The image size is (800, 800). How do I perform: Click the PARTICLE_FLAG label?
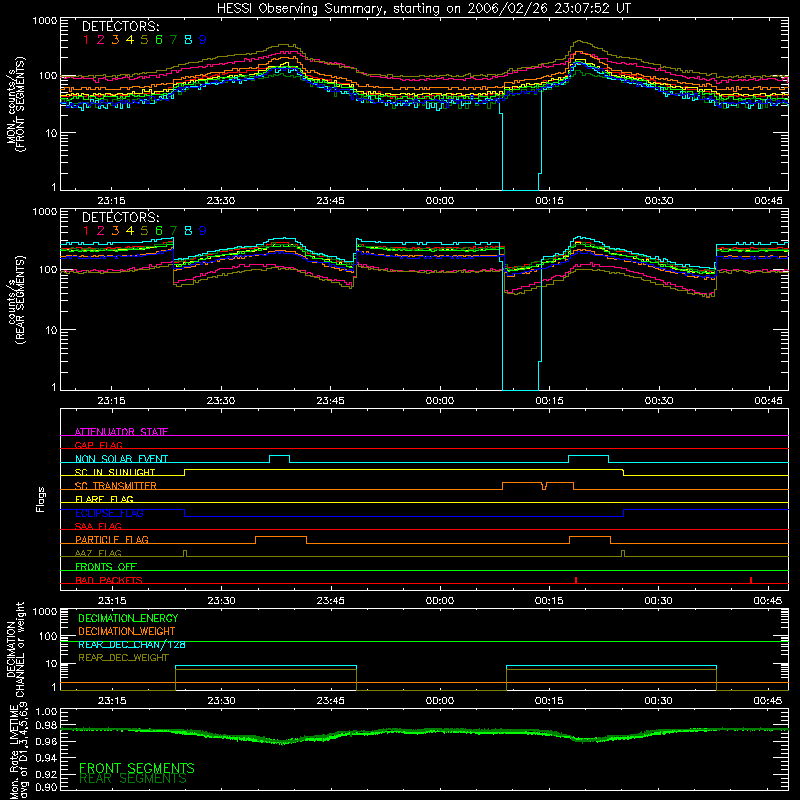pyautogui.click(x=112, y=539)
